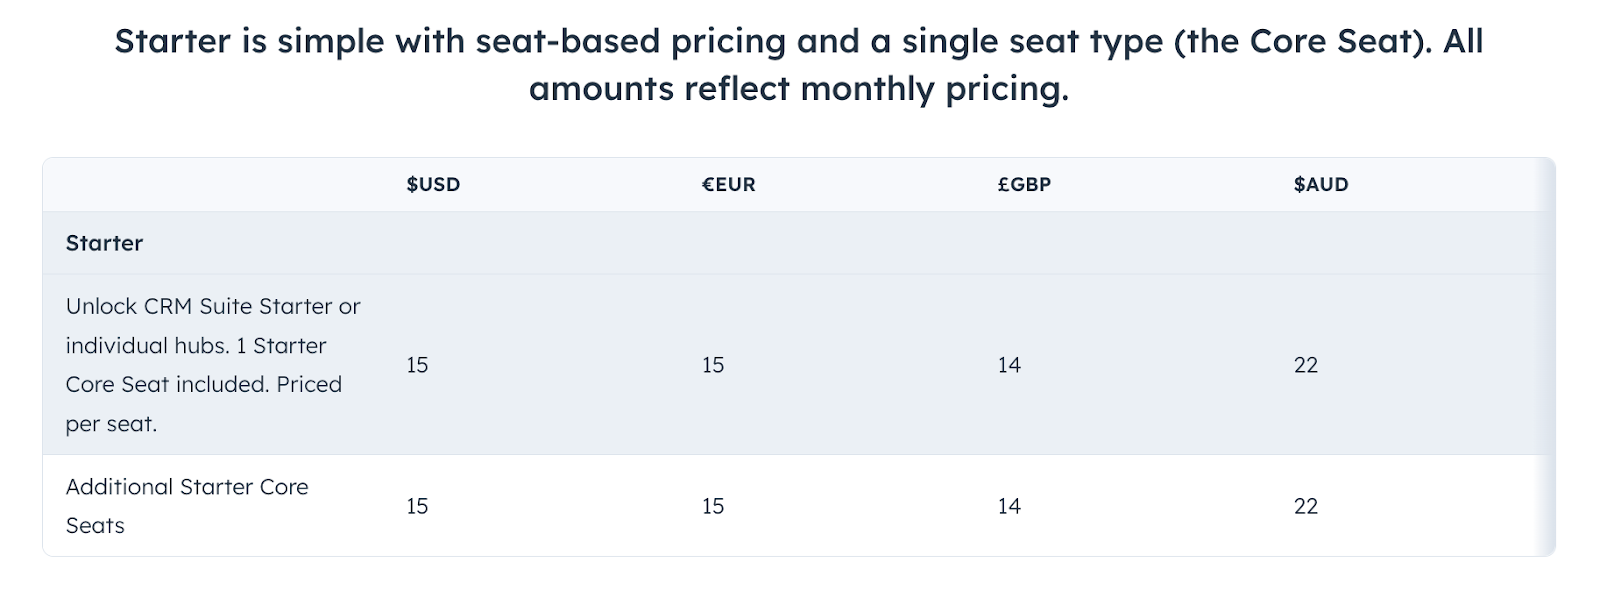The width and height of the screenshot is (1600, 598).
Task: Click GBP price 14 for Additional Core Seats
Action: (x=1009, y=506)
